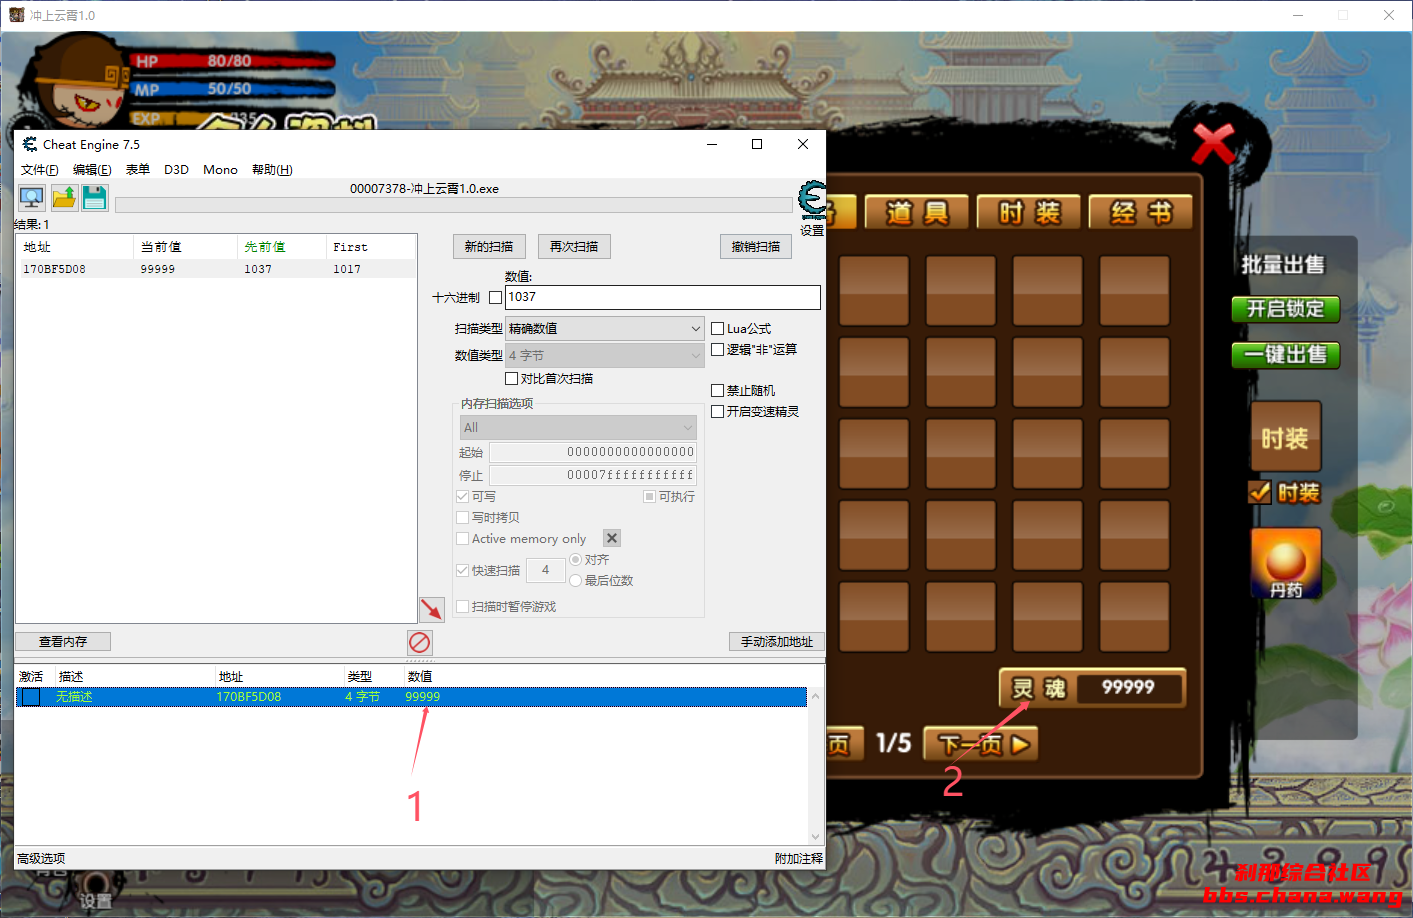Image resolution: width=1413 pixels, height=918 pixels.
Task: Click the open file folder icon
Action: click(x=64, y=198)
